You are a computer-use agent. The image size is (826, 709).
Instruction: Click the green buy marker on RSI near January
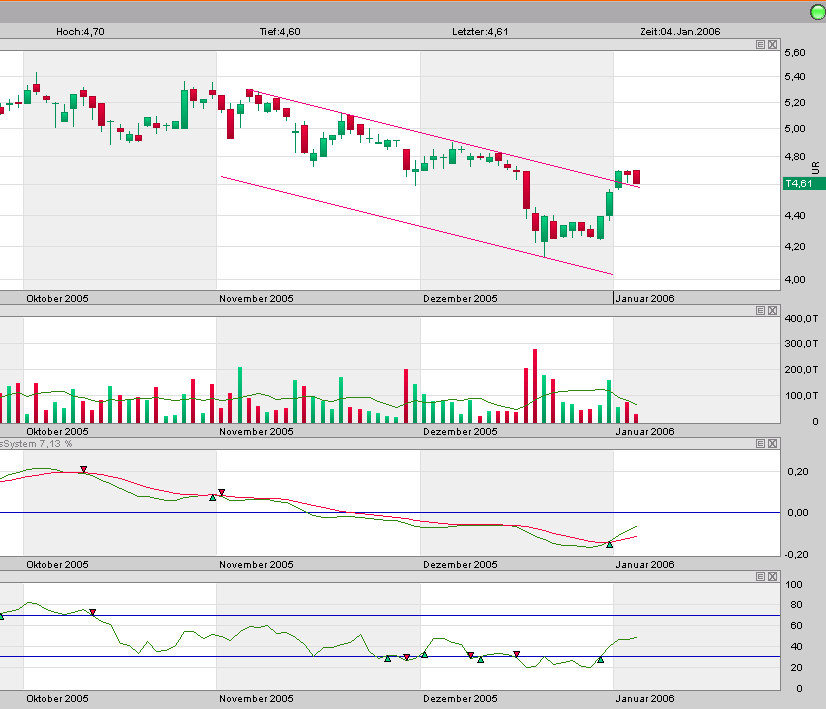point(601,659)
